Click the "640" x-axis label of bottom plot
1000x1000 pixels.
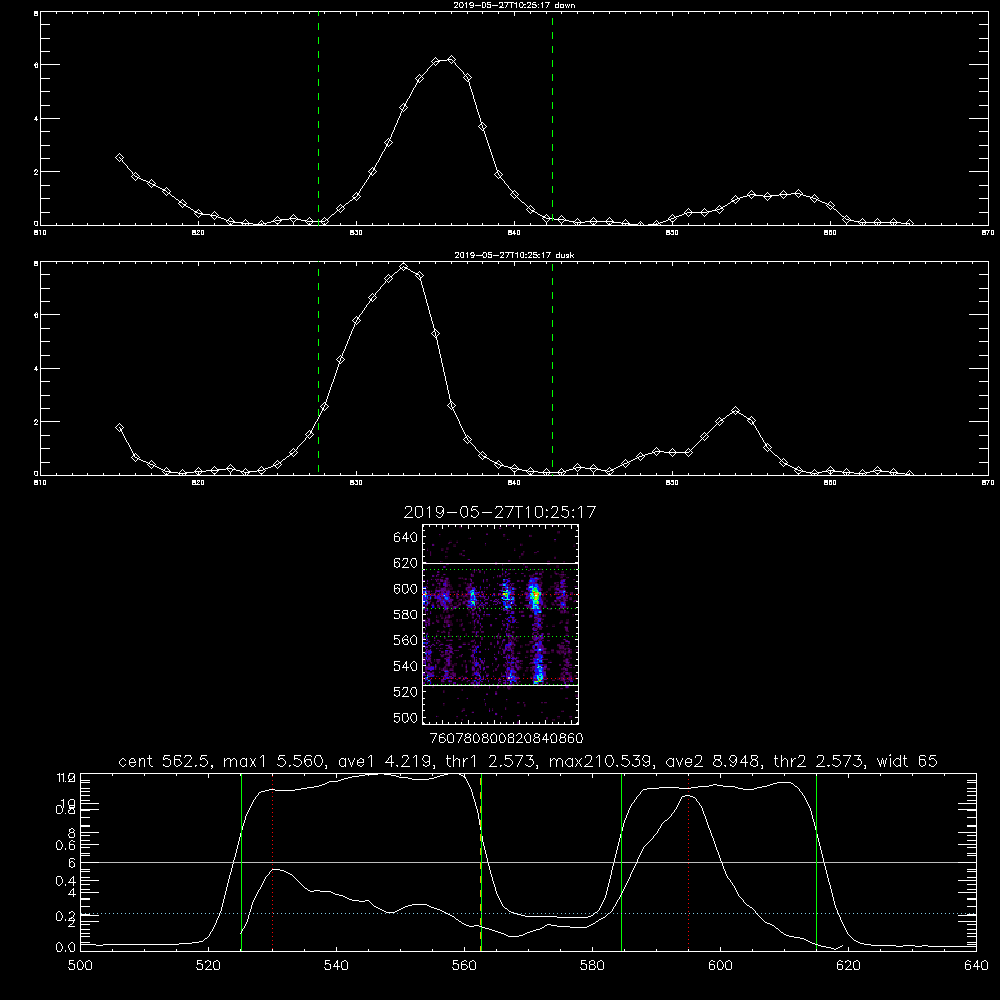976,966
